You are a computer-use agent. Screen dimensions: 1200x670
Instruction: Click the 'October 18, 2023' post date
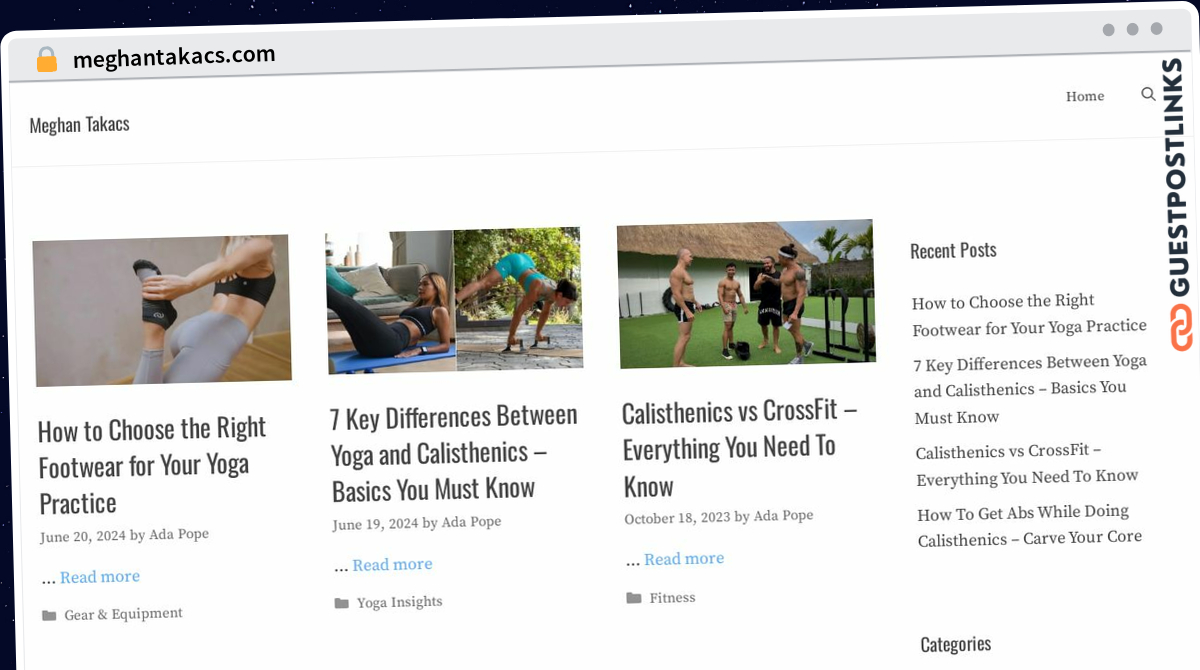(677, 518)
